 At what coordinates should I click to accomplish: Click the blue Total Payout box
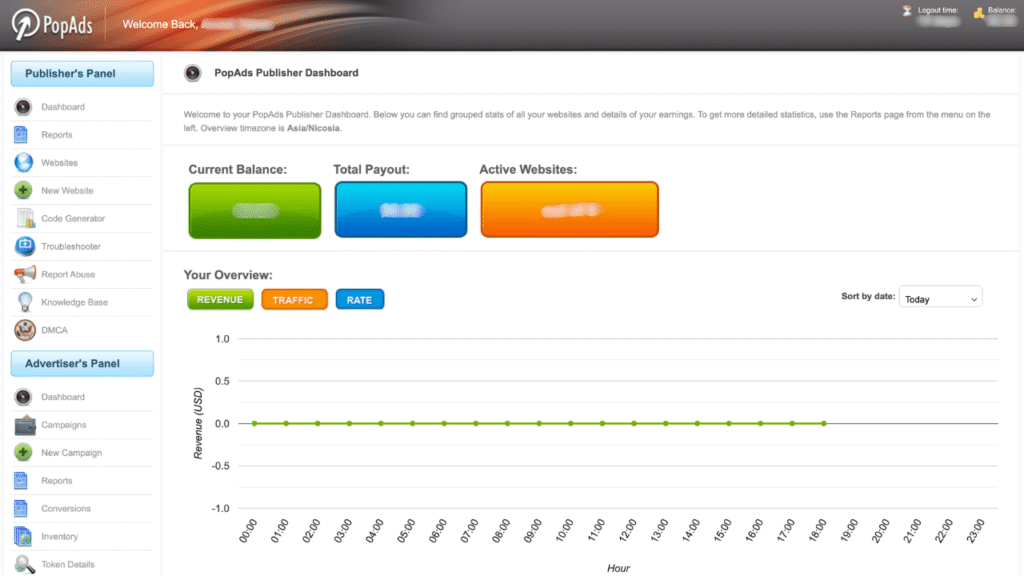click(401, 210)
